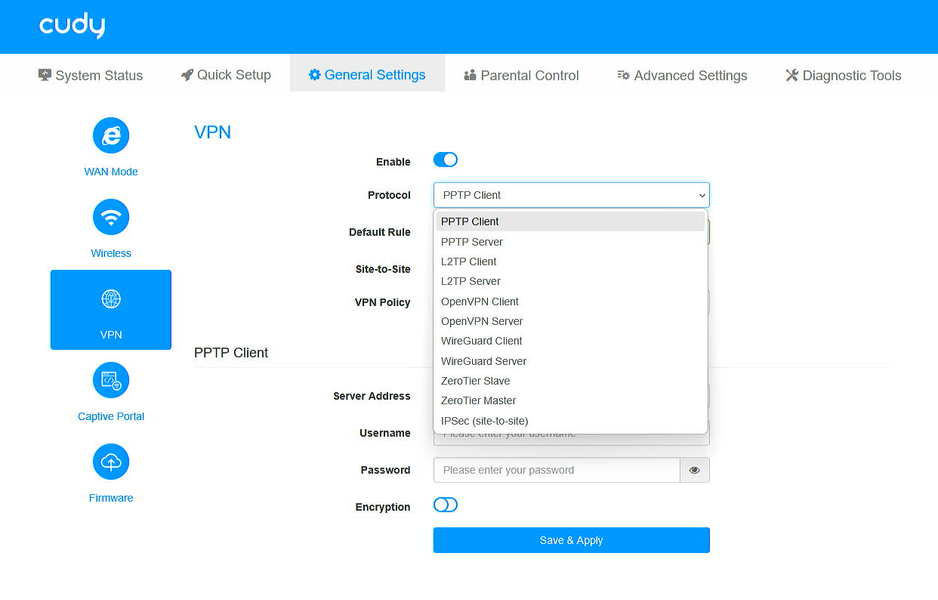Switch to the Parental Control tab
The image size is (938, 600).
click(x=521, y=75)
